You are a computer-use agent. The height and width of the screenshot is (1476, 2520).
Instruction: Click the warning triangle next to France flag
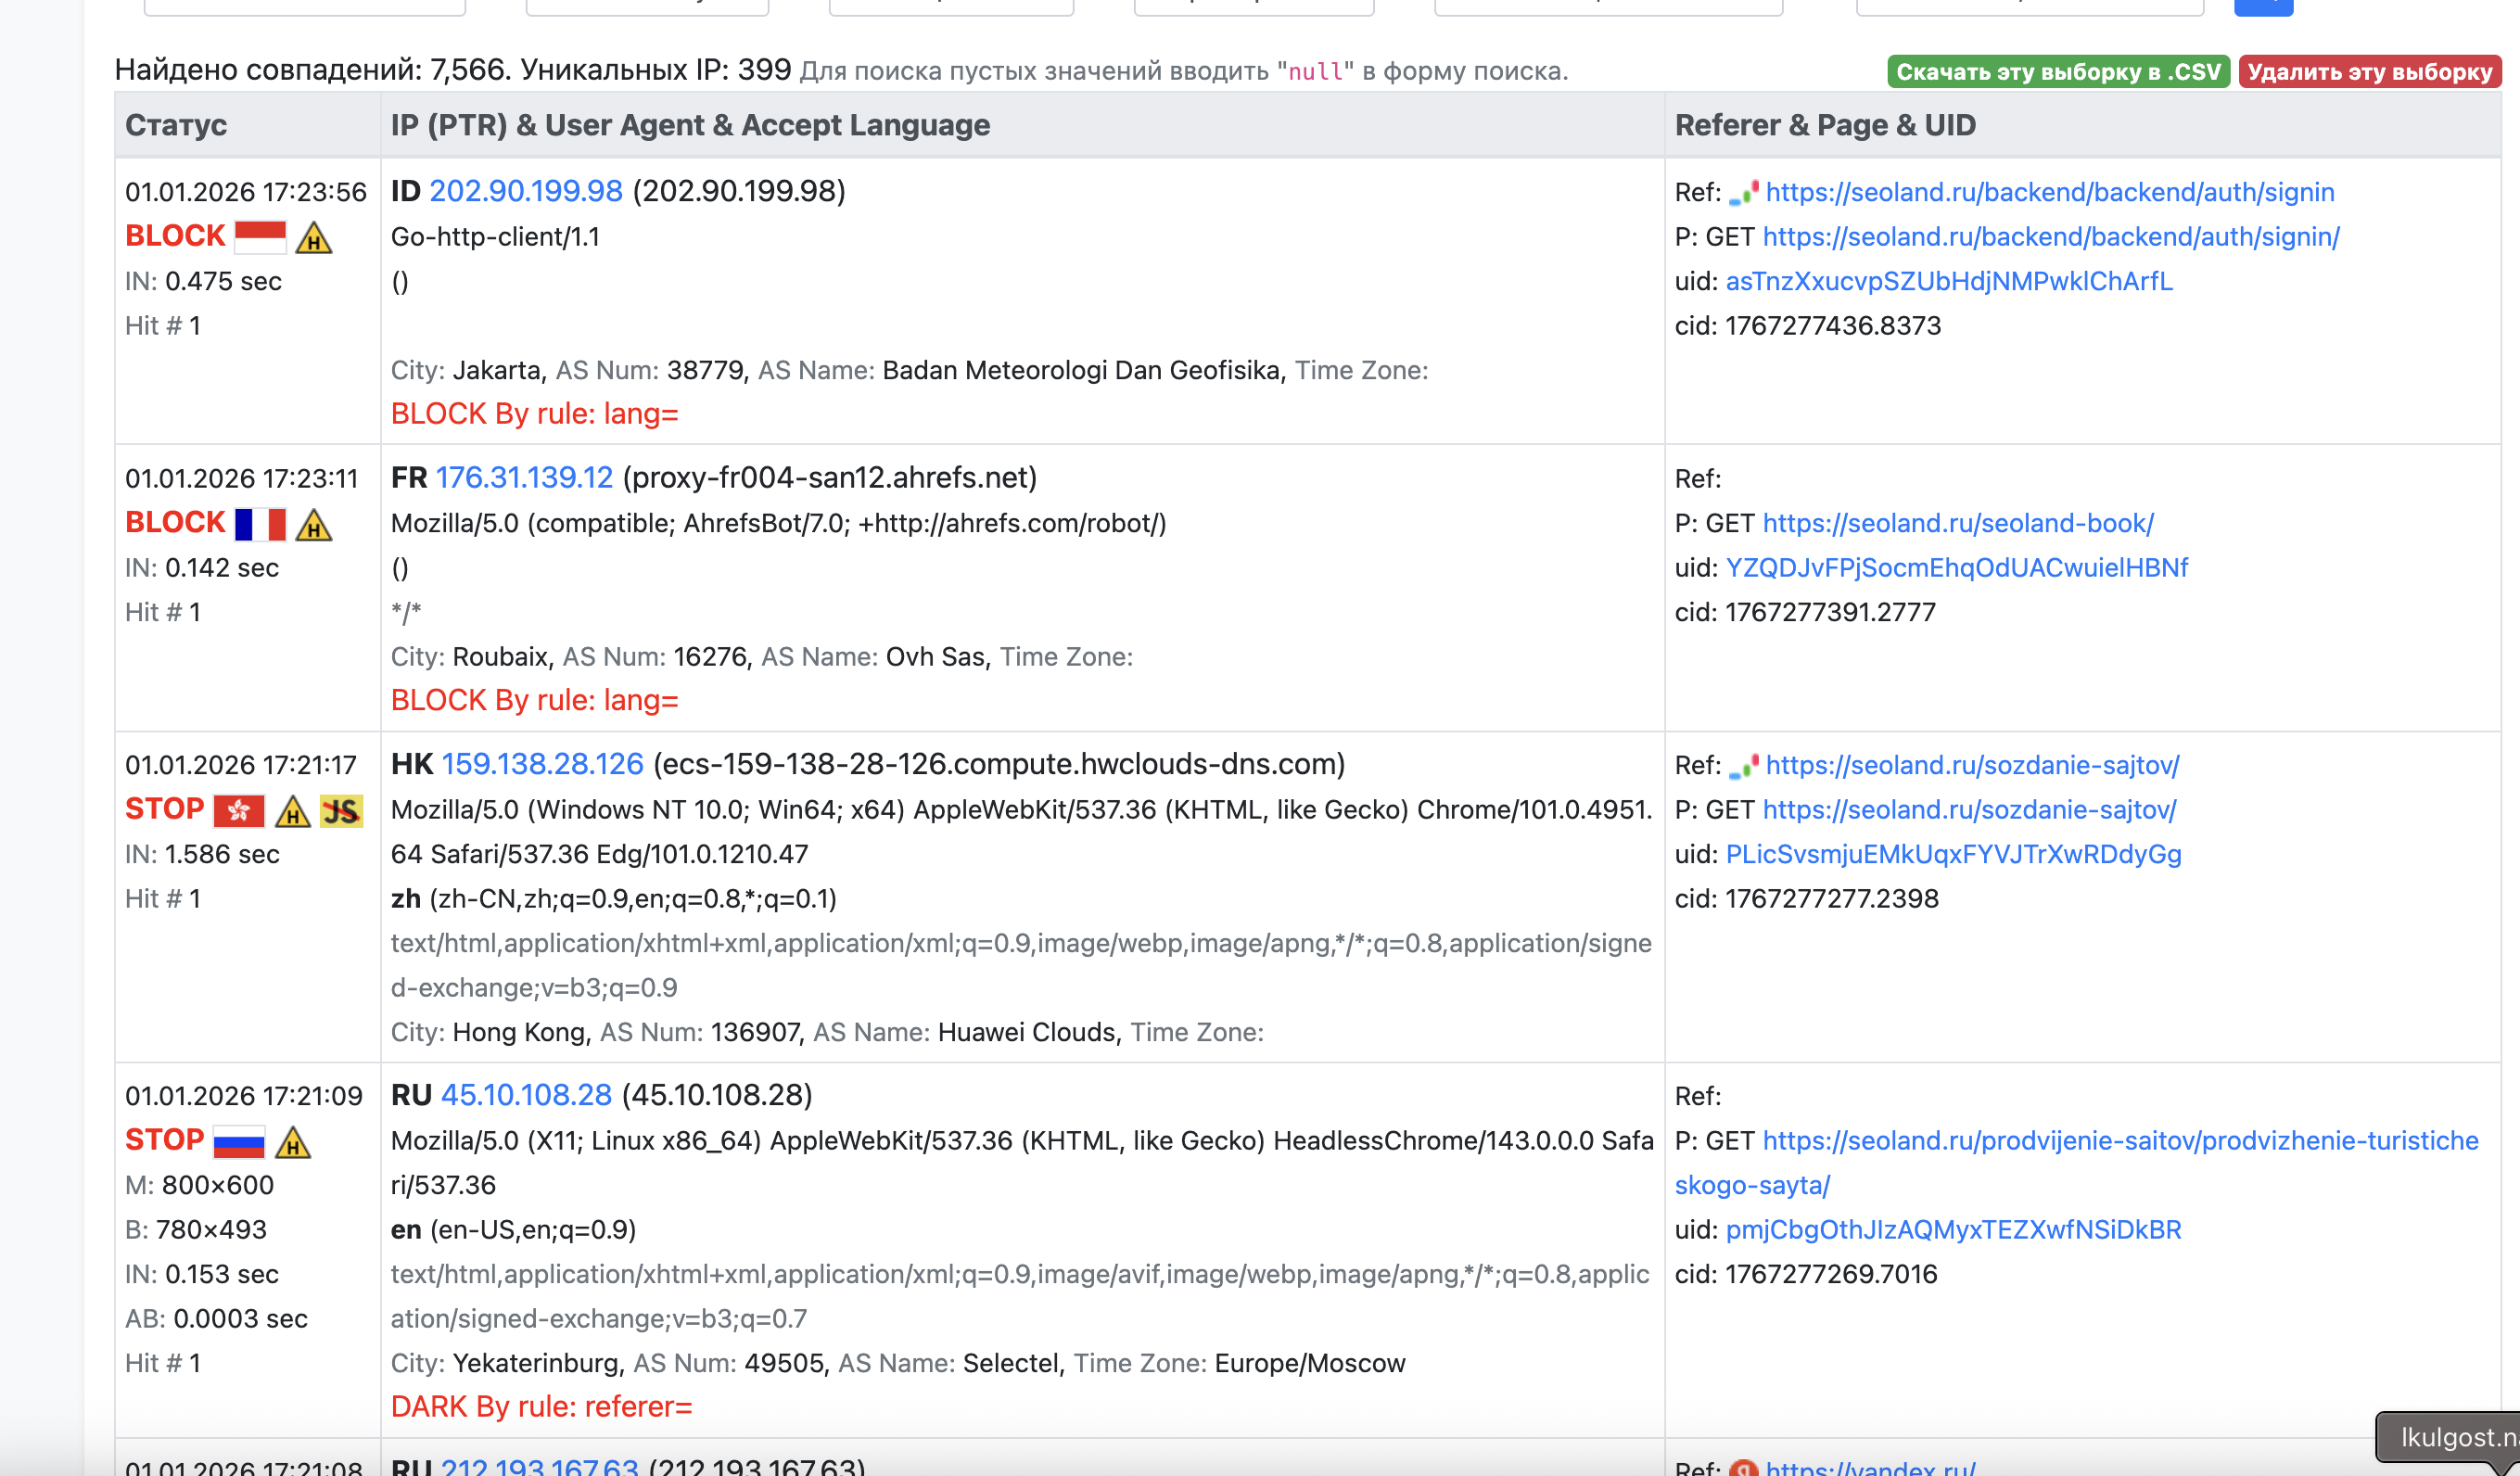(314, 525)
